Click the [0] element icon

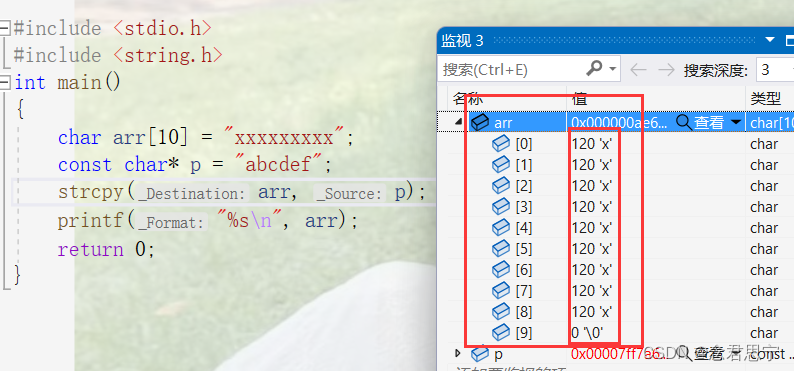(501, 144)
